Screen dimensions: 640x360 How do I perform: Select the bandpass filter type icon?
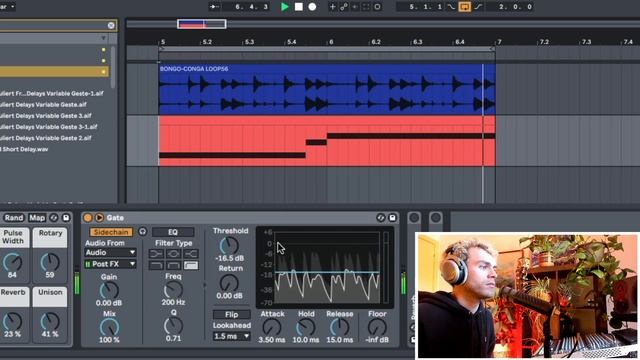point(173,266)
